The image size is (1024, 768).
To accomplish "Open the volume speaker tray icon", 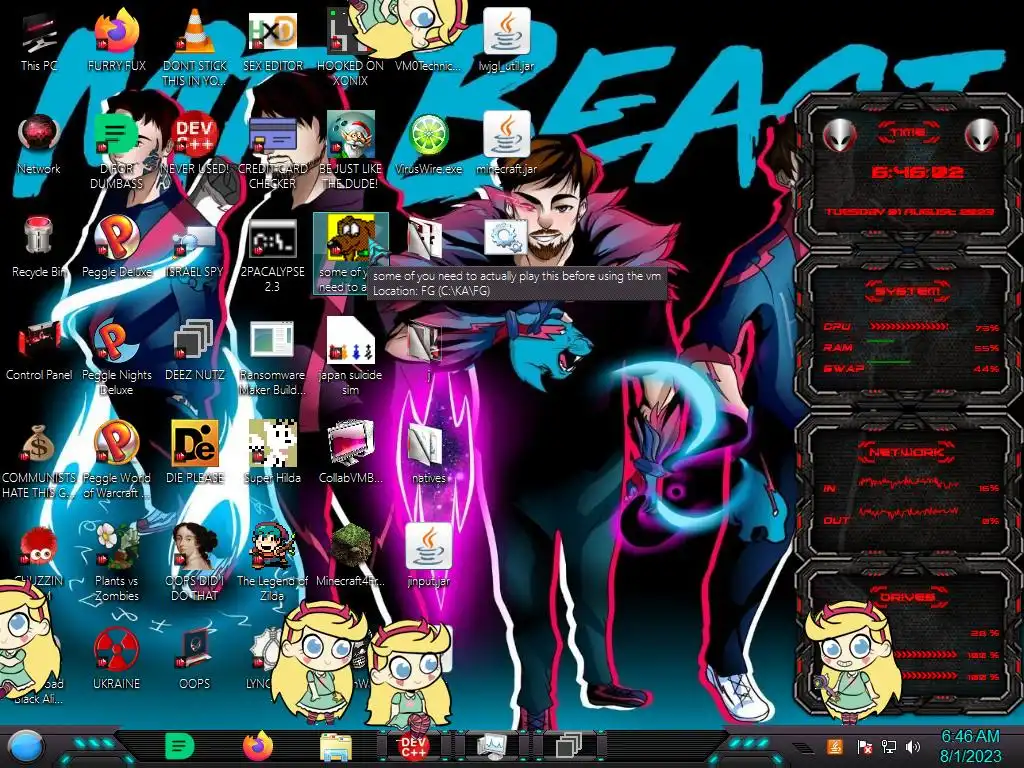I will (913, 746).
